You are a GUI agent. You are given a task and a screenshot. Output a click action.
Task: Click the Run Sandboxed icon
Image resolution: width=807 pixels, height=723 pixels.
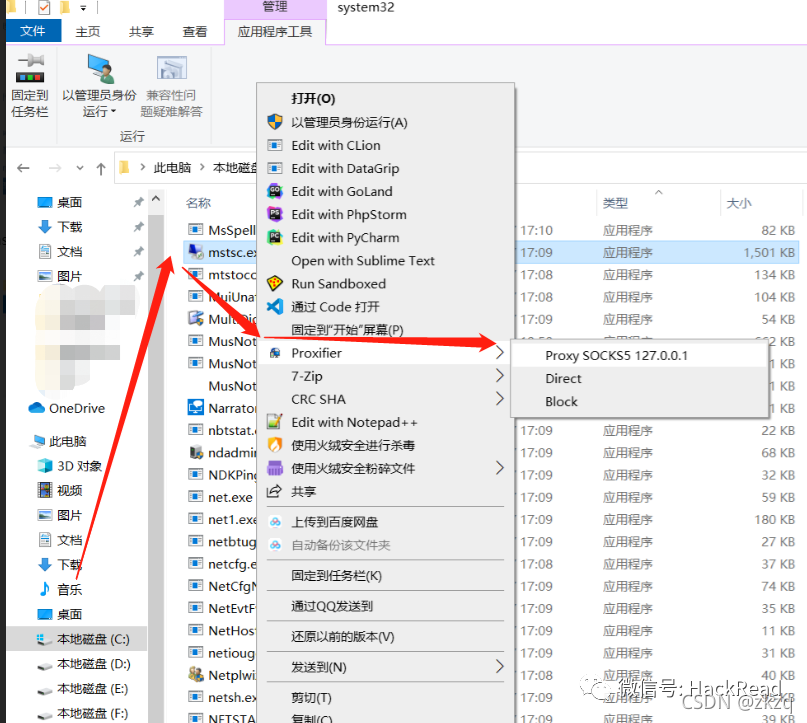click(x=275, y=284)
